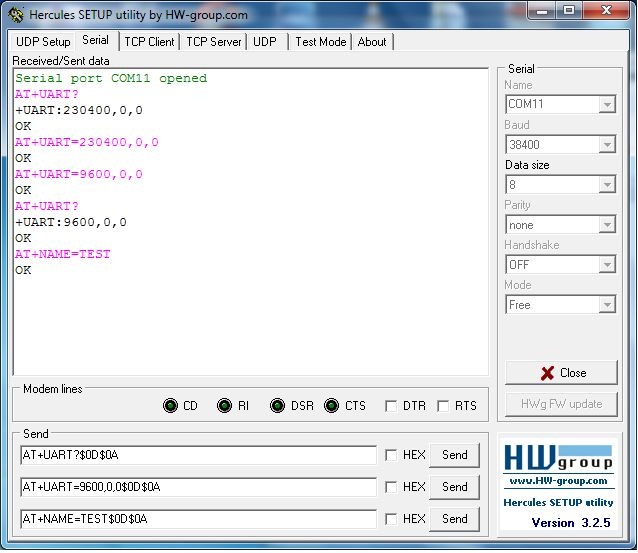638x553 pixels.
Task: Open the UDP tab
Action: (x=265, y=42)
